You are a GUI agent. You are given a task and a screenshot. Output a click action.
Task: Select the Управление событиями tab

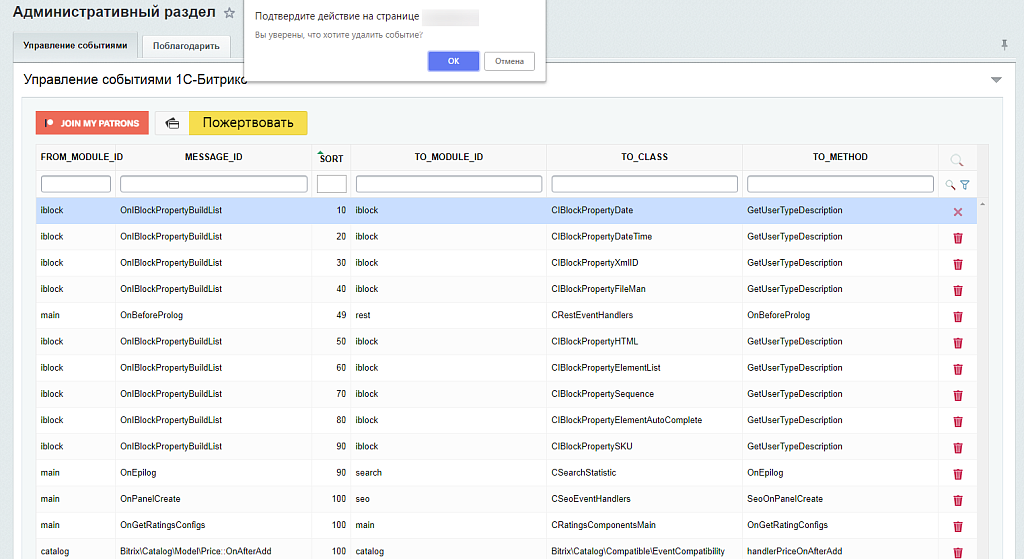click(x=76, y=46)
